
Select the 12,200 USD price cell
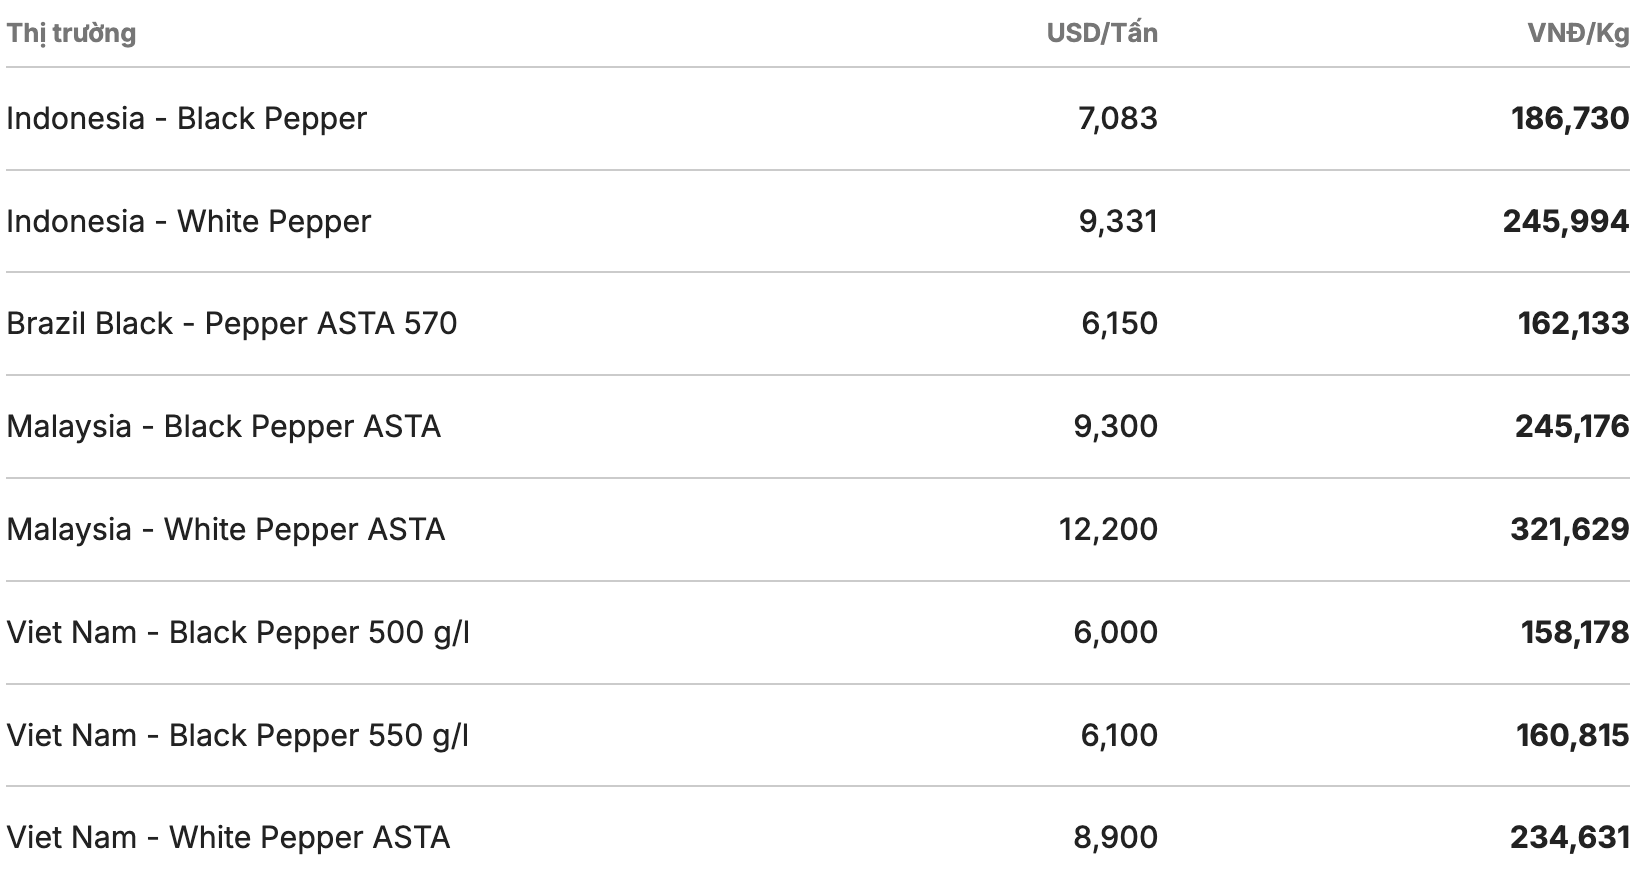(1108, 529)
